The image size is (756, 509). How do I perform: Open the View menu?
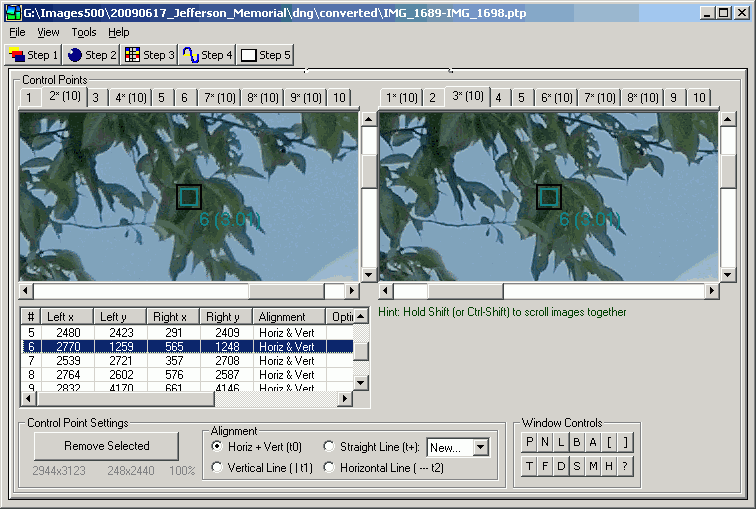(48, 32)
